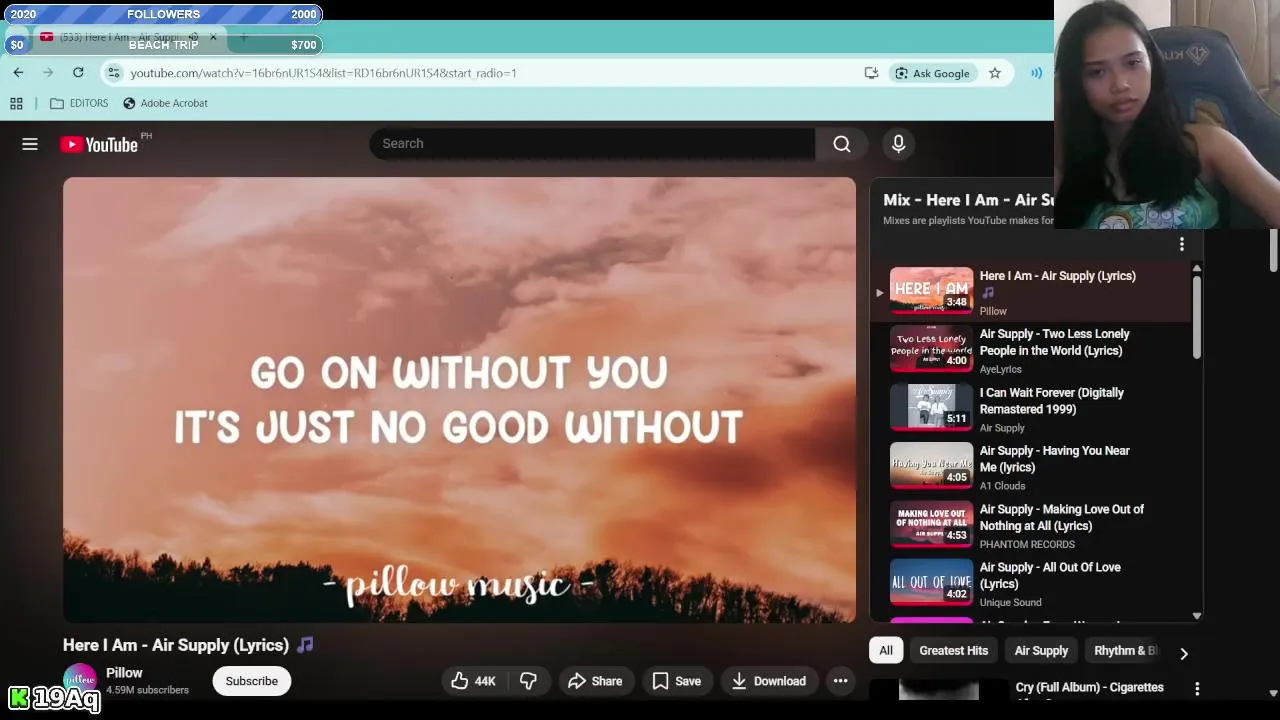1280x720 pixels.
Task: Select the Rhythm & Blues filter chip
Action: [x=1126, y=650]
